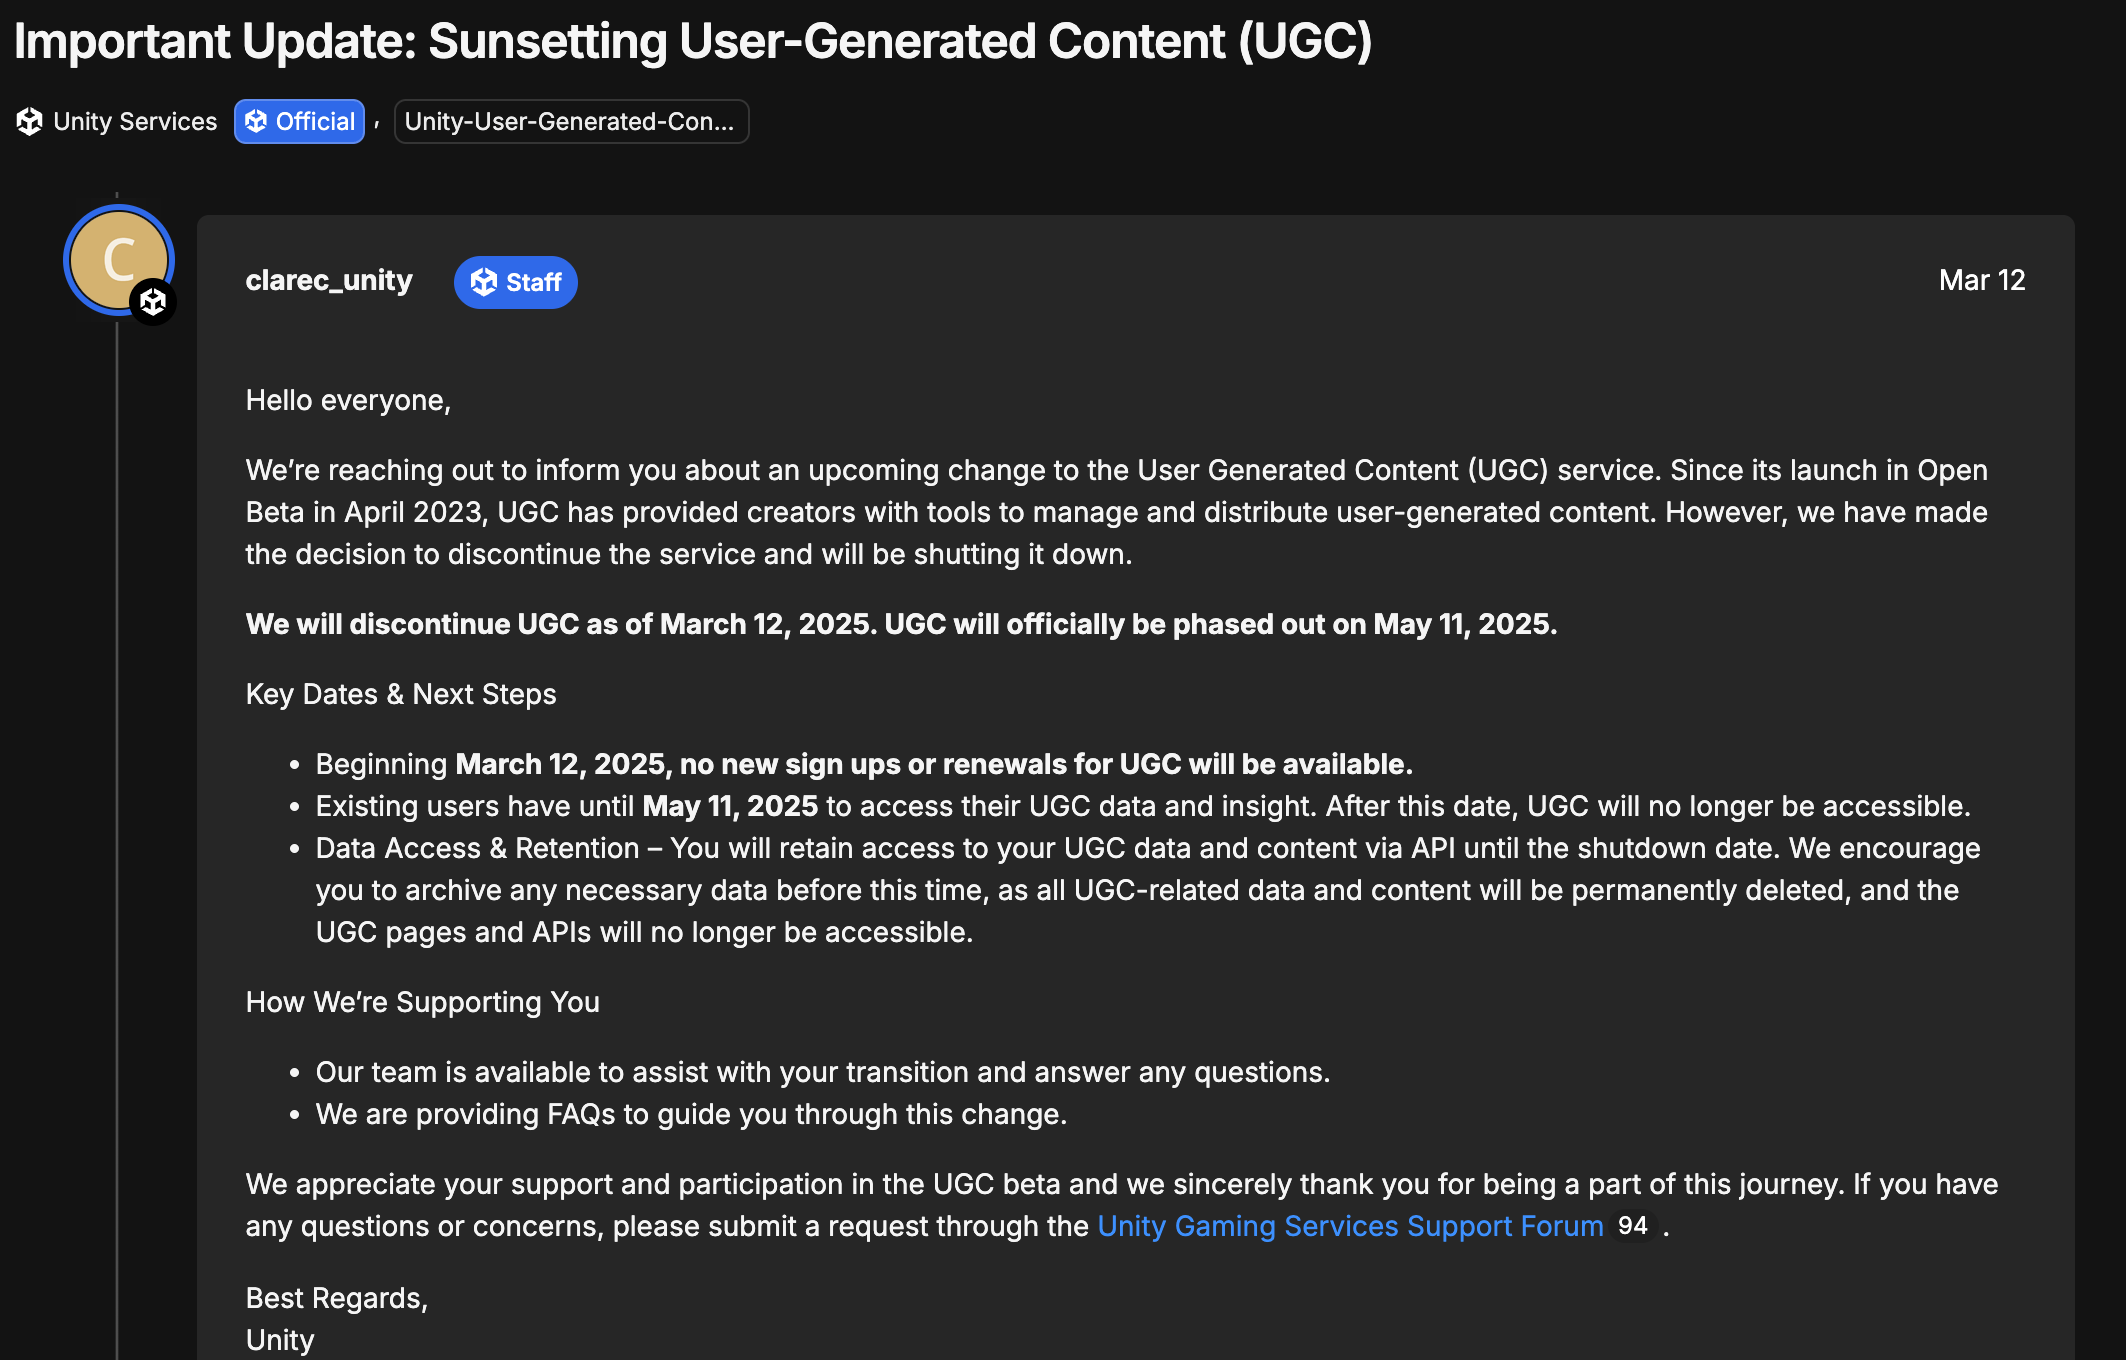2126x1360 pixels.
Task: Open the Unity-User-Generated-Con... tag
Action: 570,122
